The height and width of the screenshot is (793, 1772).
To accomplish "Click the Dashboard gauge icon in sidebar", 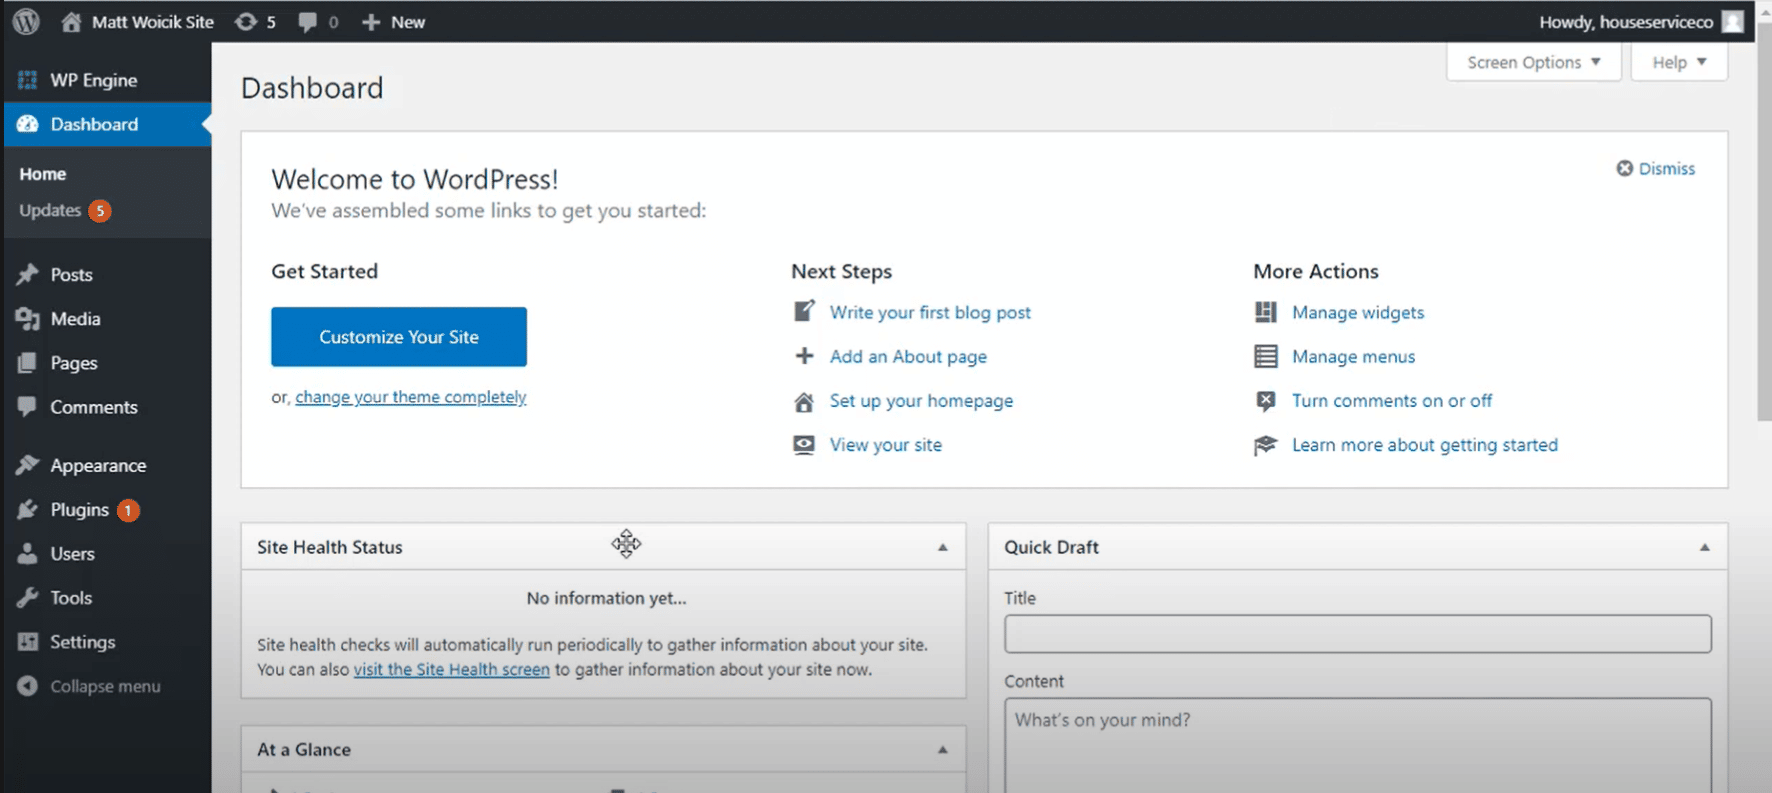I will pyautogui.click(x=27, y=124).
